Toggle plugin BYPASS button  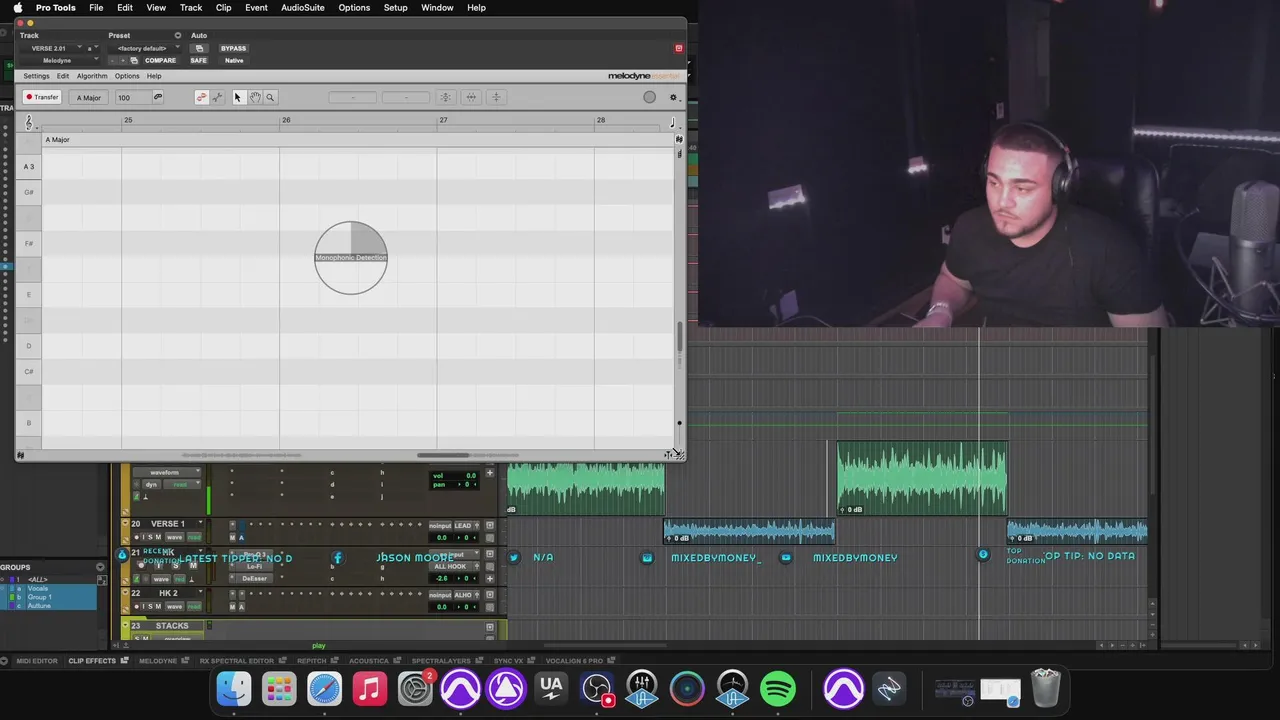[233, 48]
